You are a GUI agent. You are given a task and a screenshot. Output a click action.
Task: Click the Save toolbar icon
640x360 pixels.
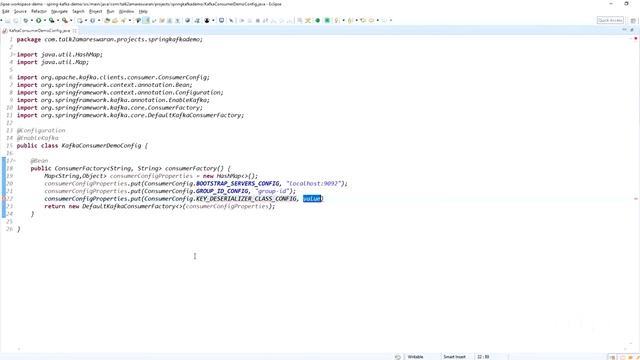8,20
